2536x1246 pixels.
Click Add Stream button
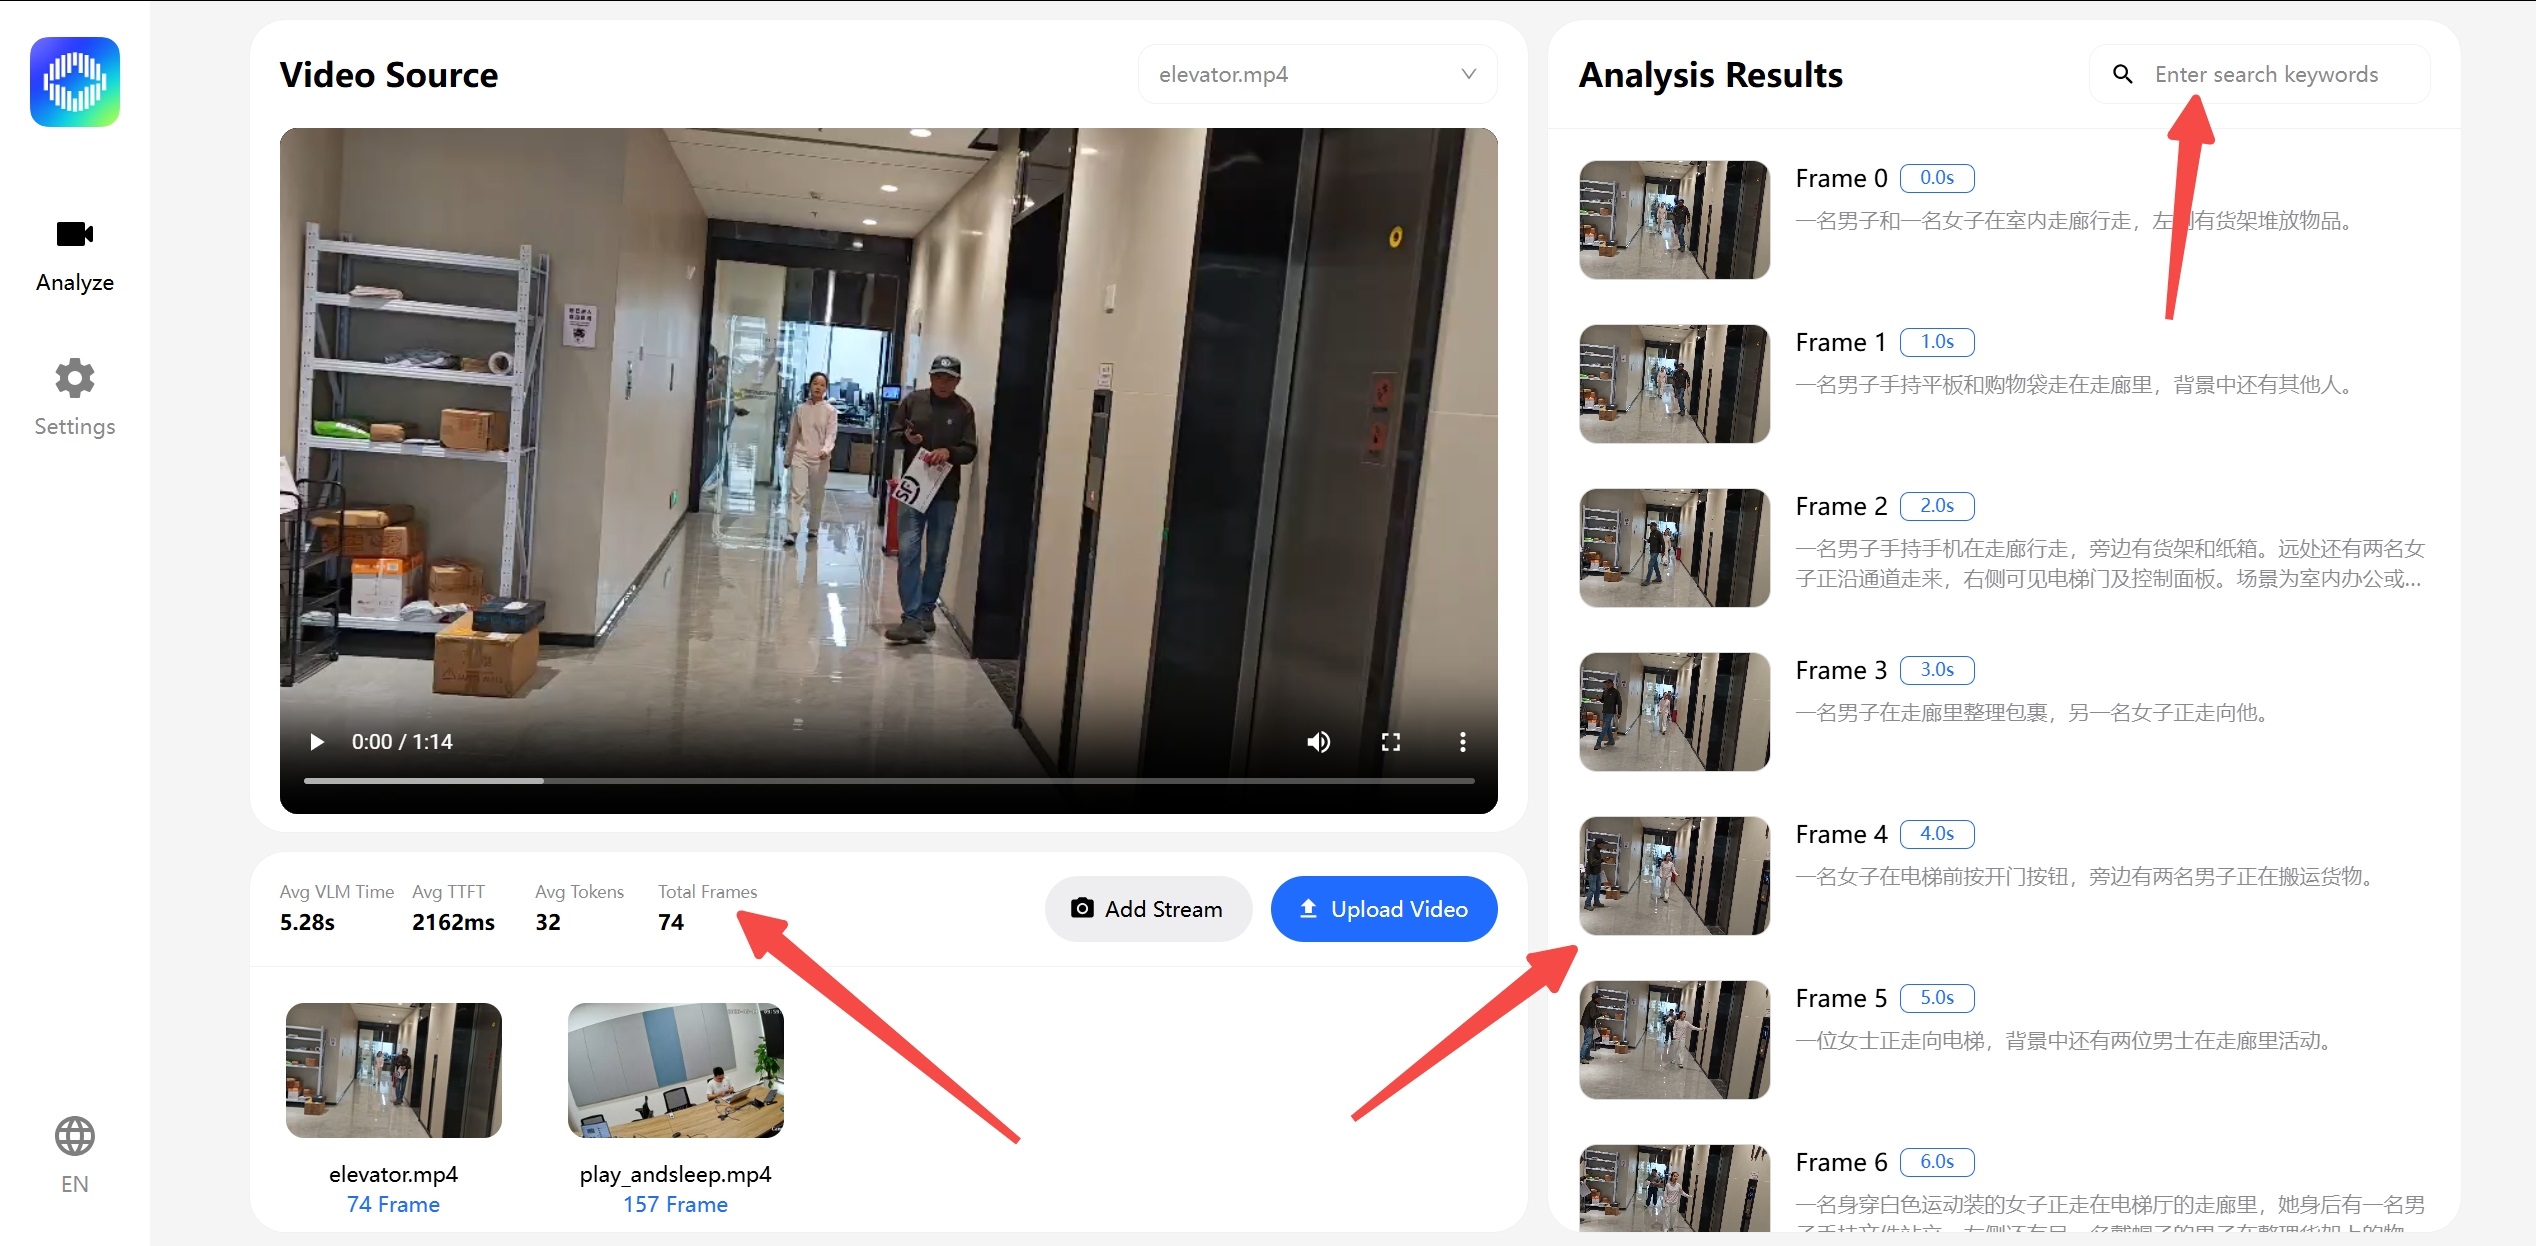pyautogui.click(x=1147, y=909)
